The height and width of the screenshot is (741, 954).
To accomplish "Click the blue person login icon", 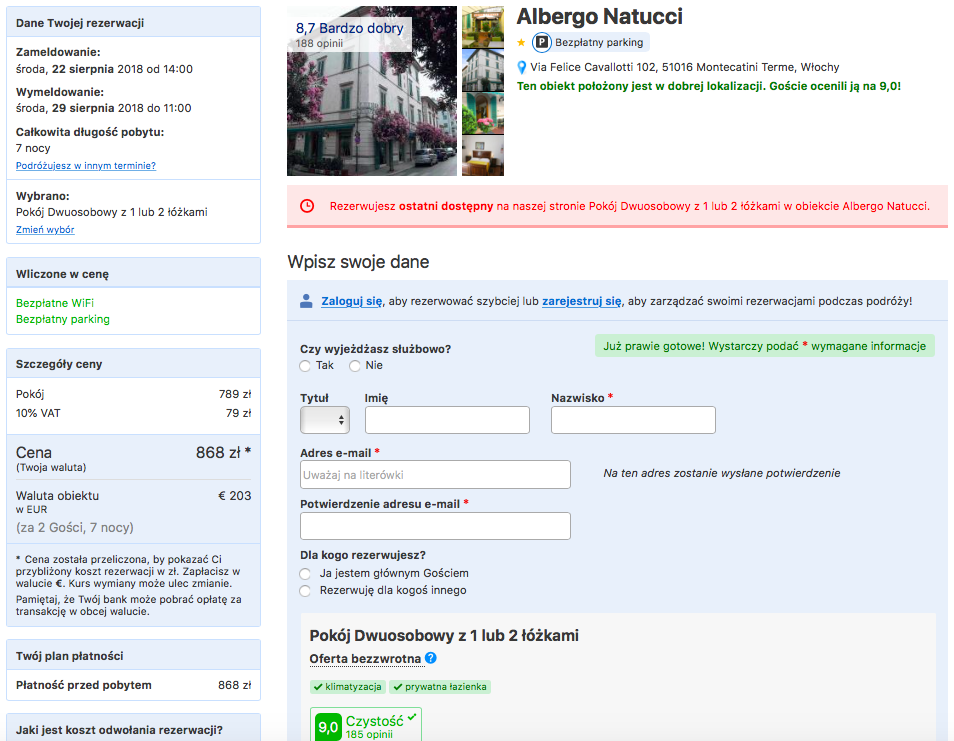I will pyautogui.click(x=306, y=301).
